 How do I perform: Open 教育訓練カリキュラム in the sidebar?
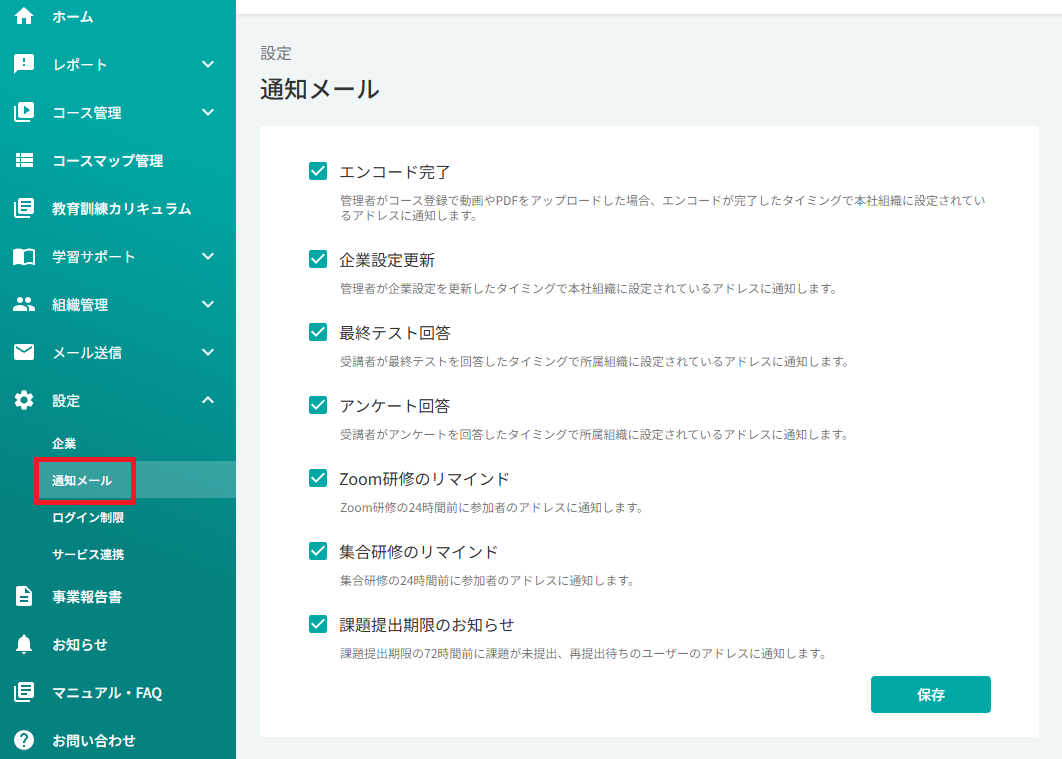[122, 209]
